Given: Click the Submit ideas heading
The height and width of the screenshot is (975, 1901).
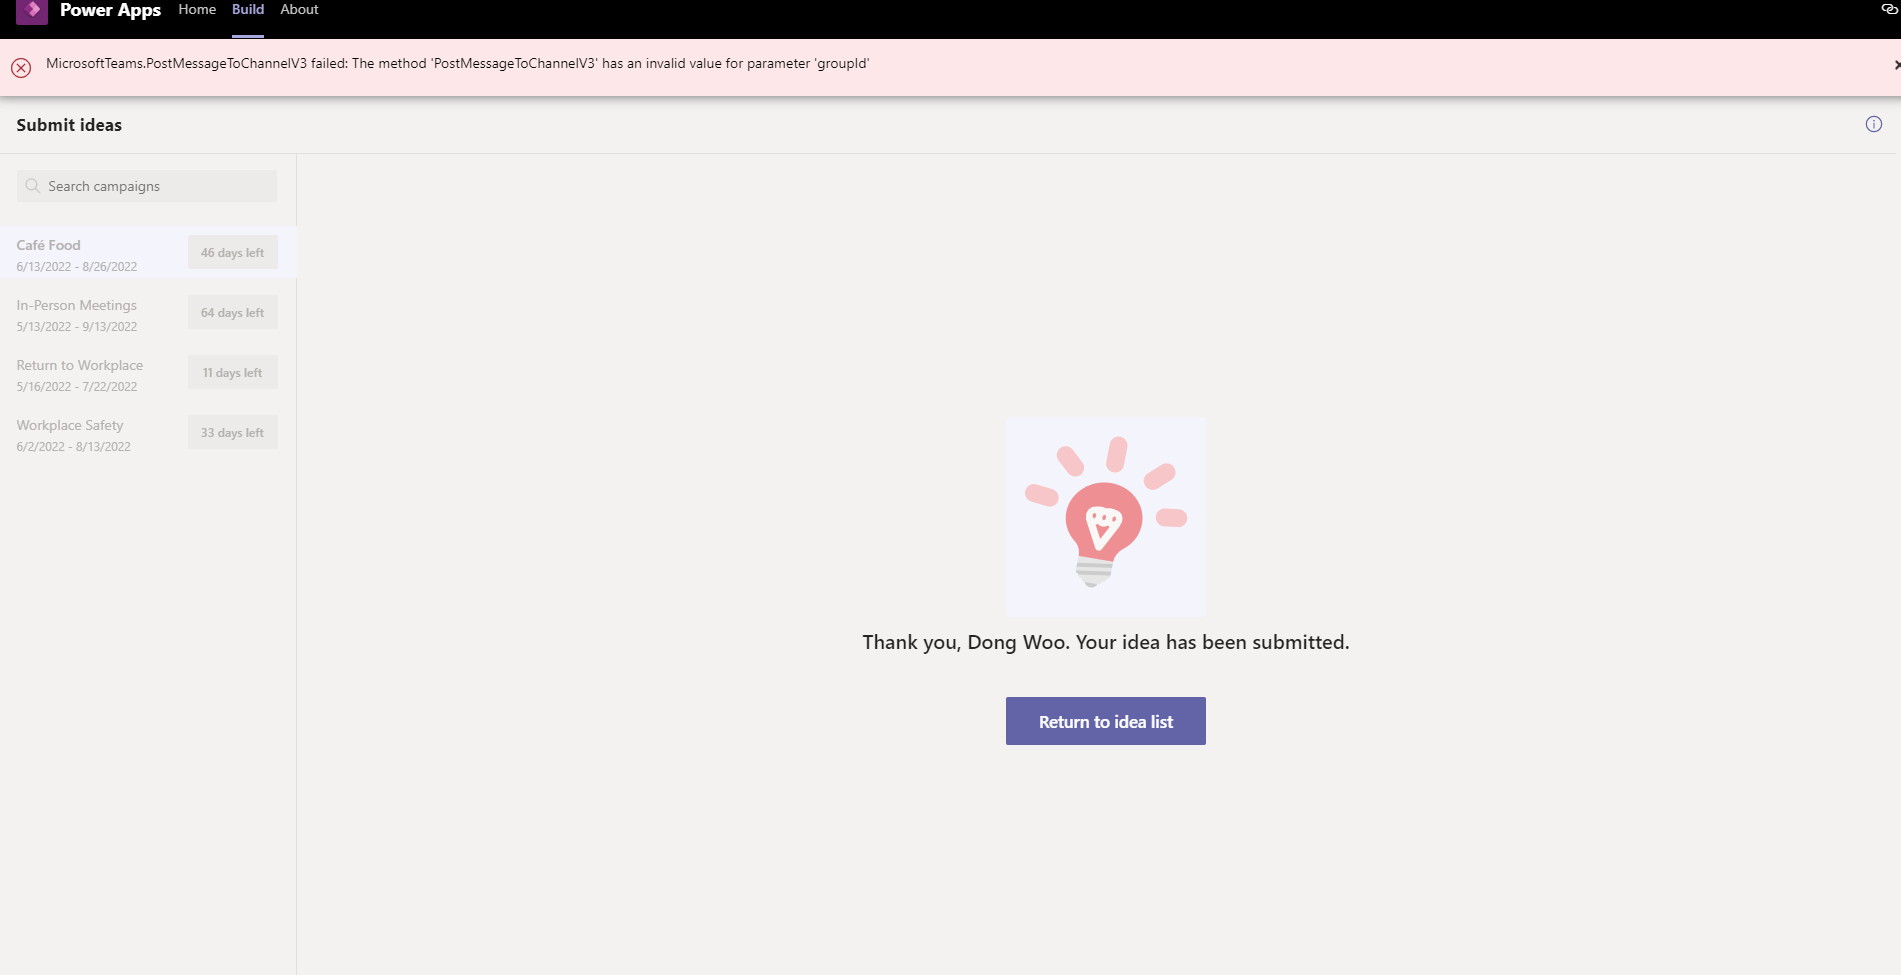Looking at the screenshot, I should click(x=68, y=125).
